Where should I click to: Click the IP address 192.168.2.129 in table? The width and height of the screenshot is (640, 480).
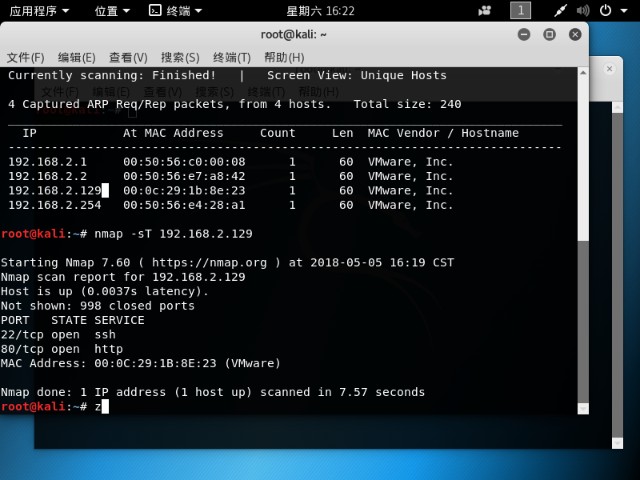(55, 191)
